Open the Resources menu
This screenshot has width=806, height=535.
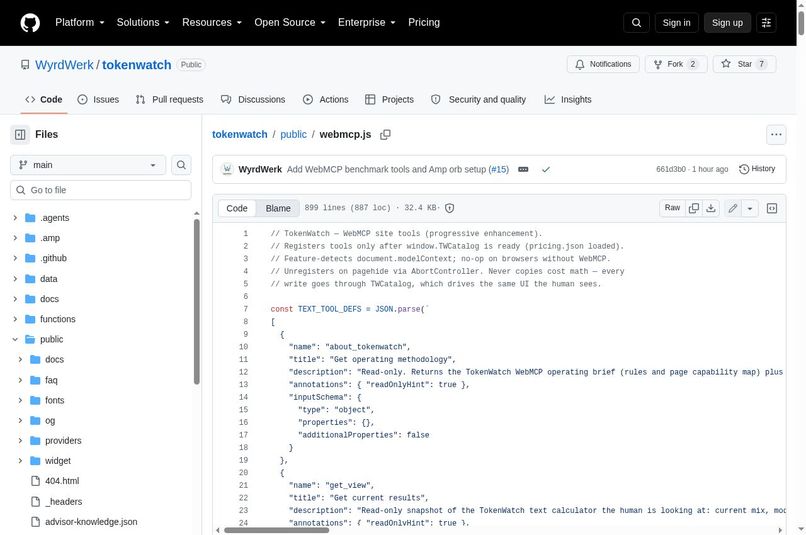click(212, 23)
